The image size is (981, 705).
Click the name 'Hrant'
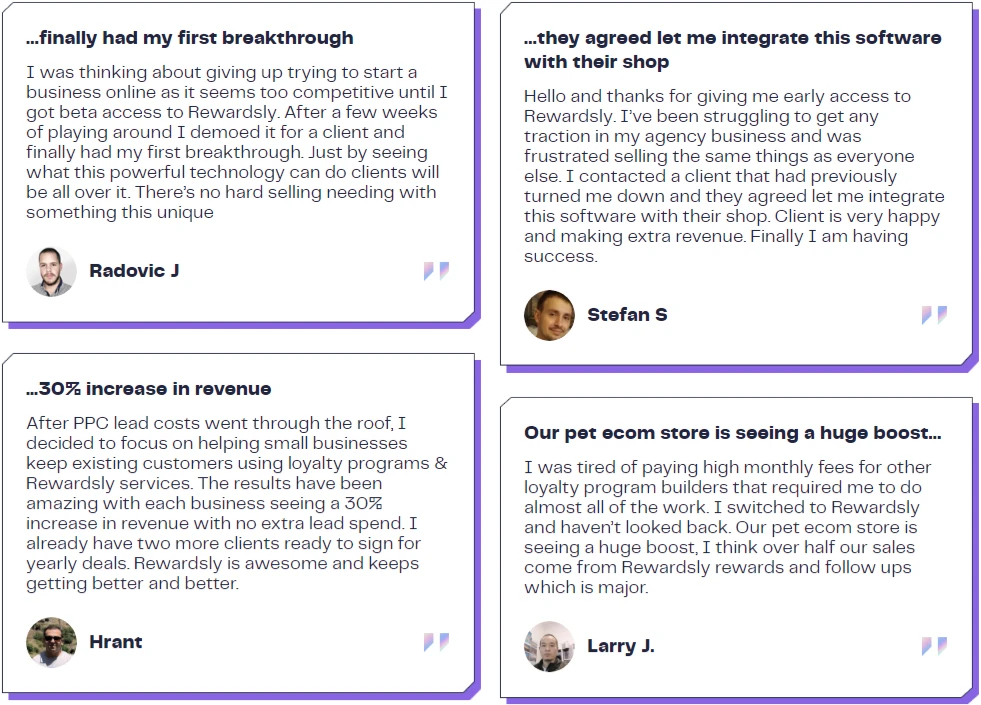point(116,642)
